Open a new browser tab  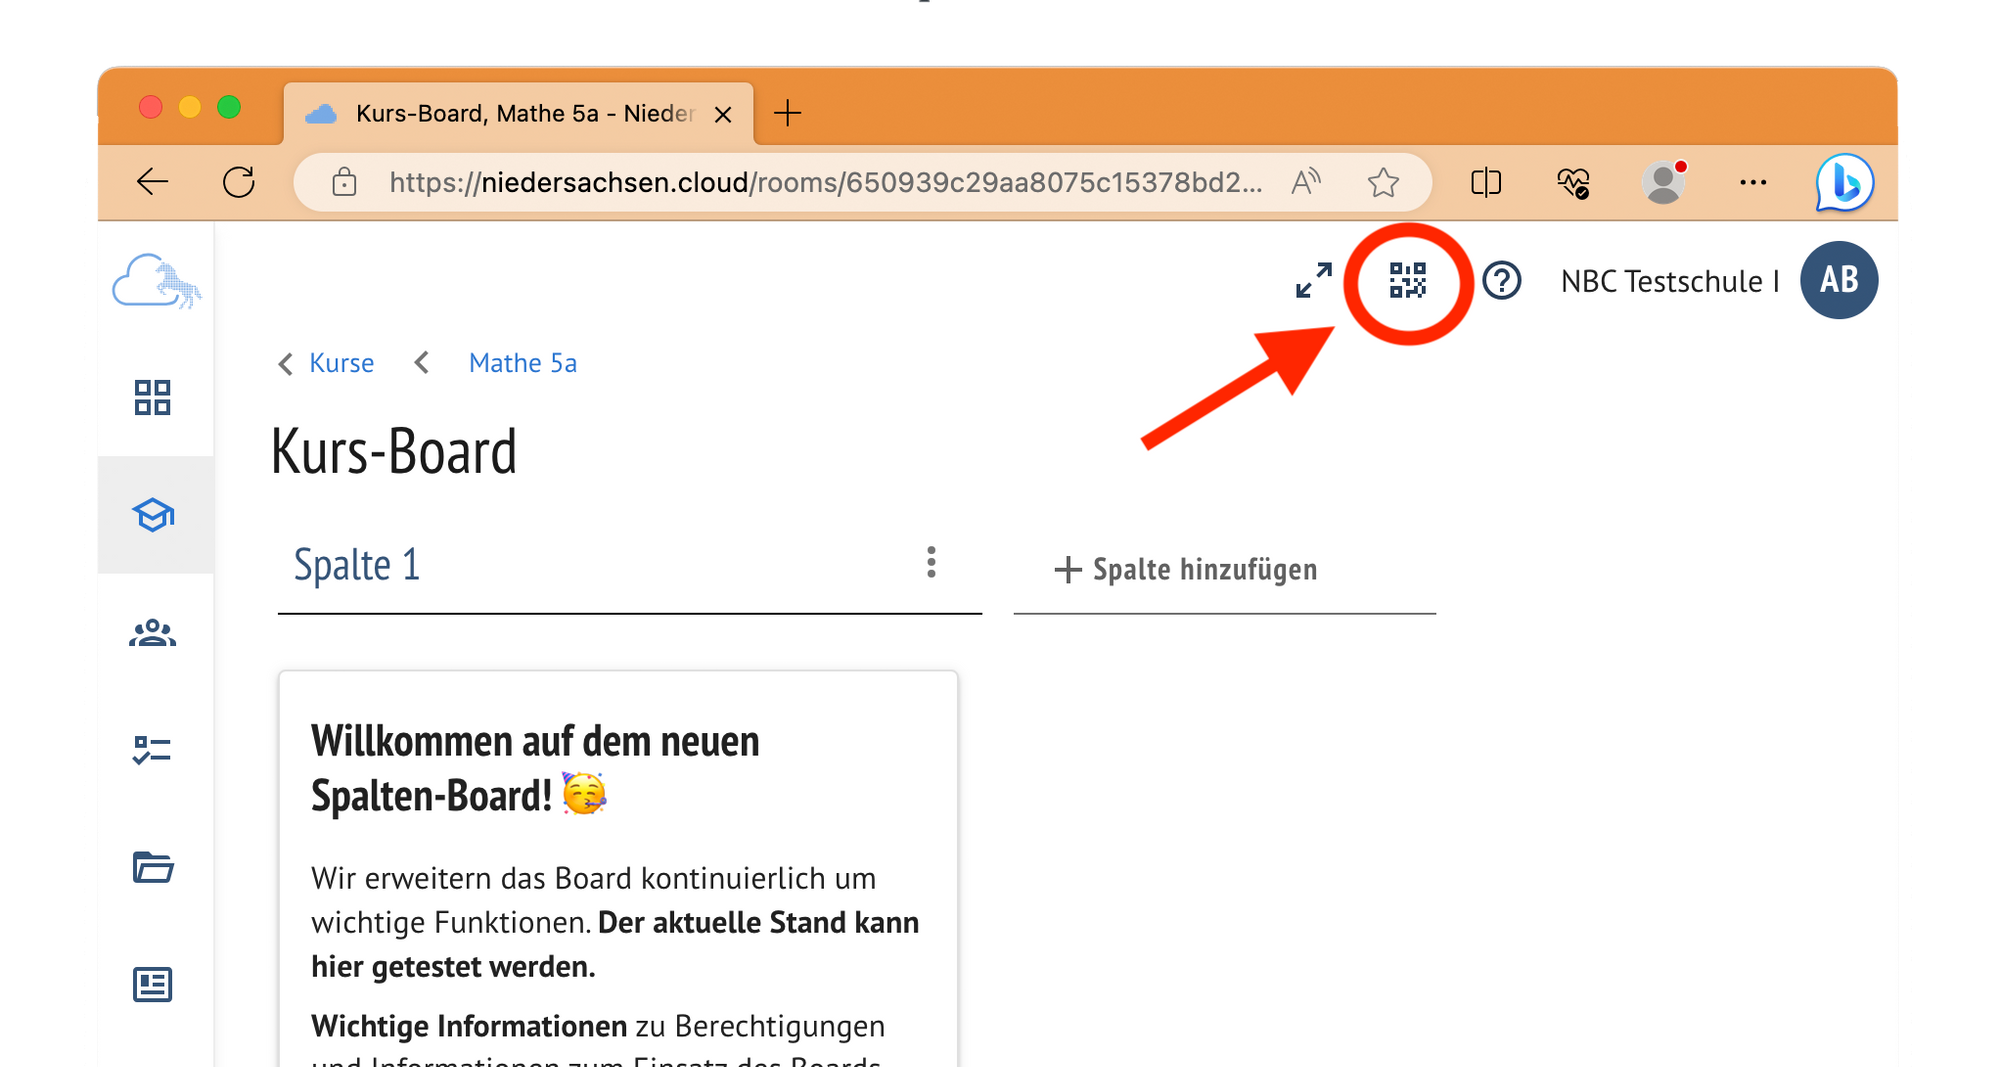[x=788, y=114]
